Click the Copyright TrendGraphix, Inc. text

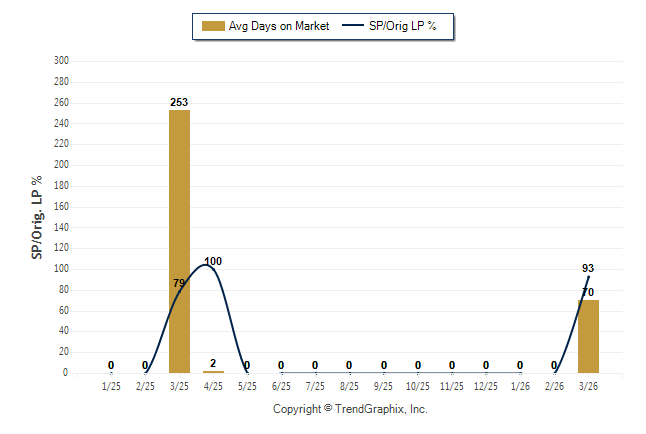350,409
